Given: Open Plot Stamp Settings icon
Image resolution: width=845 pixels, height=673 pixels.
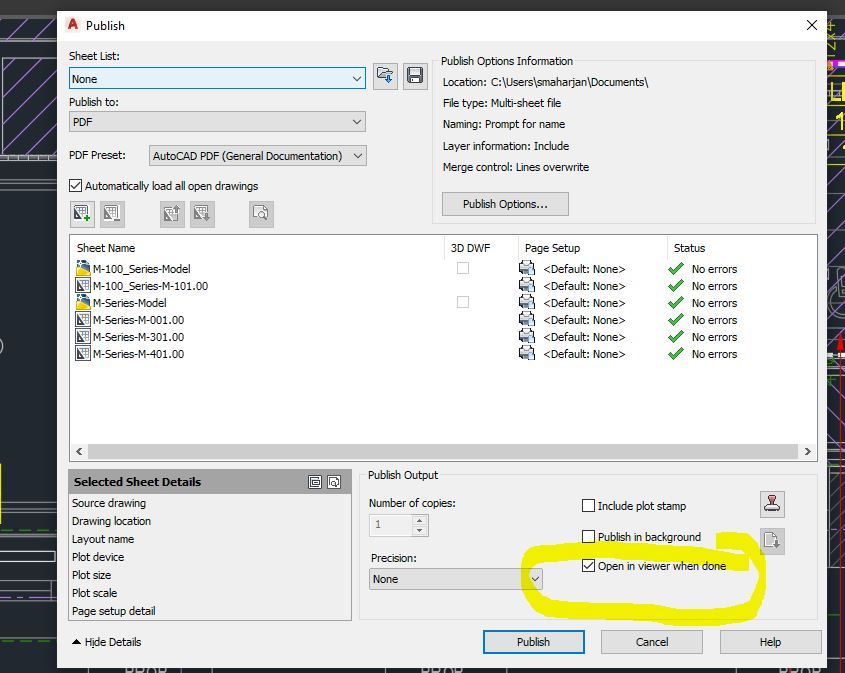Looking at the screenshot, I should (x=772, y=504).
